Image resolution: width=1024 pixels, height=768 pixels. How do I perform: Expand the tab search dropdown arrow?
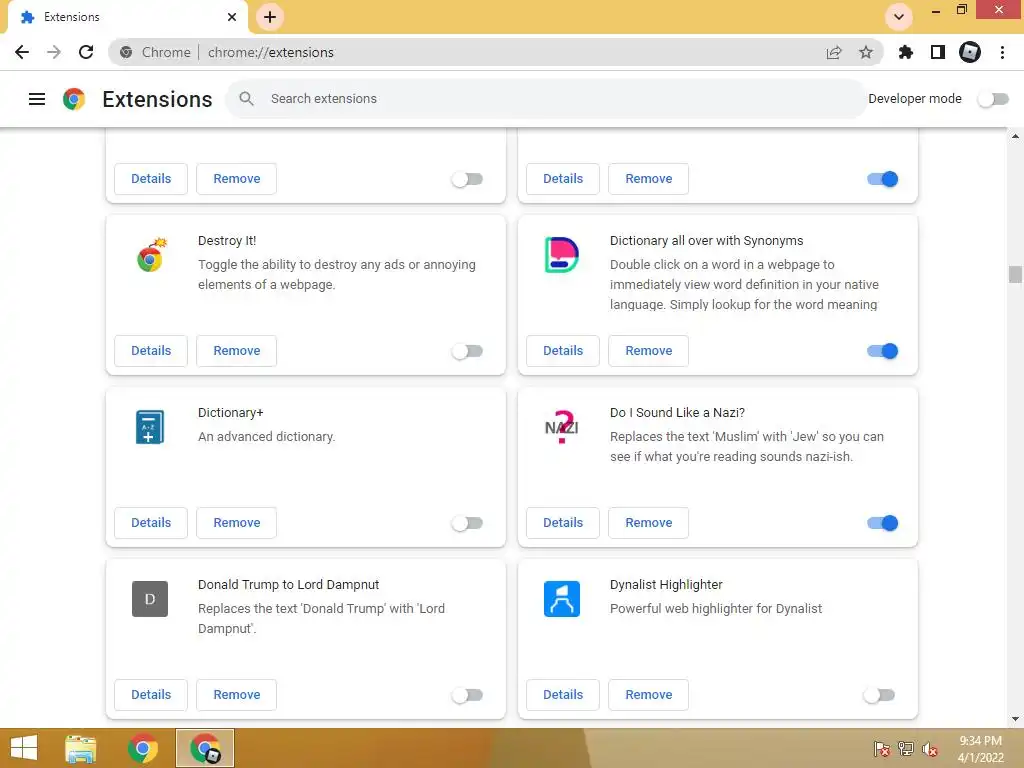tap(899, 17)
